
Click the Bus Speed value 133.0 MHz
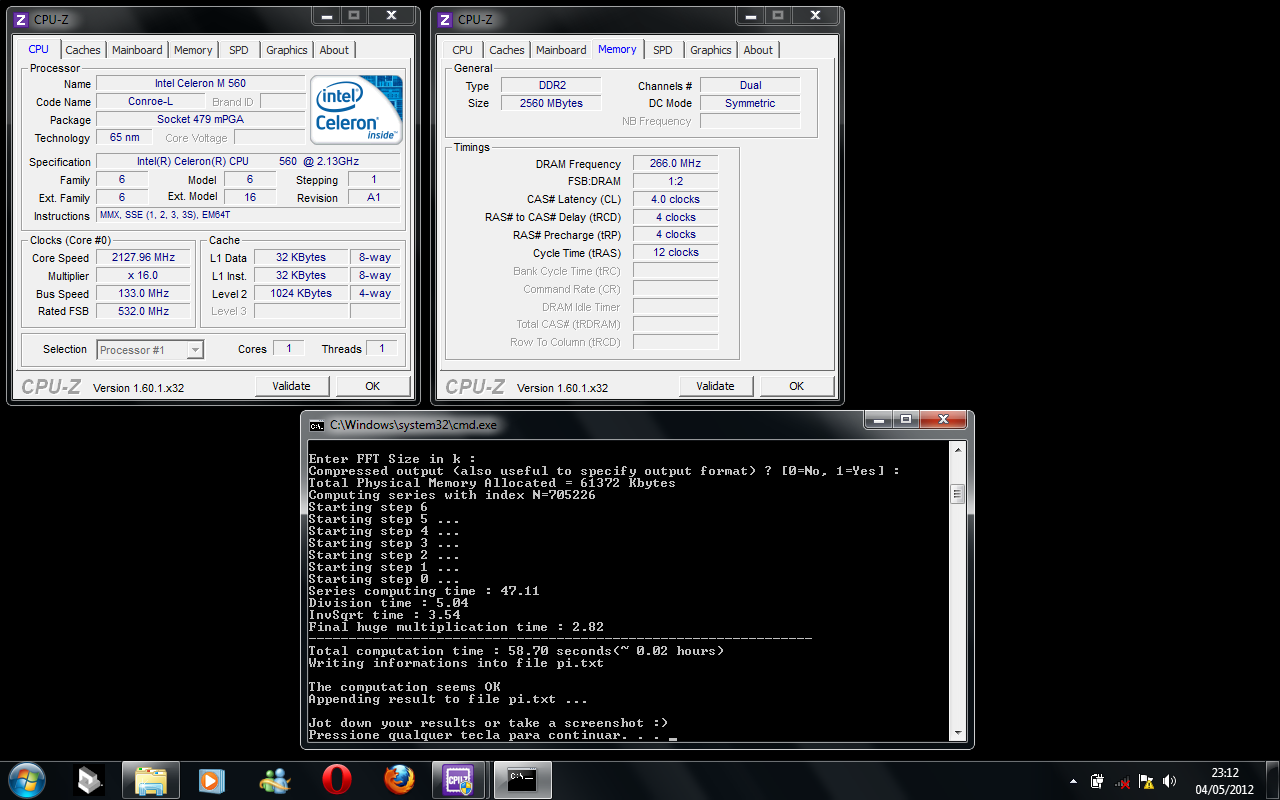(143, 294)
